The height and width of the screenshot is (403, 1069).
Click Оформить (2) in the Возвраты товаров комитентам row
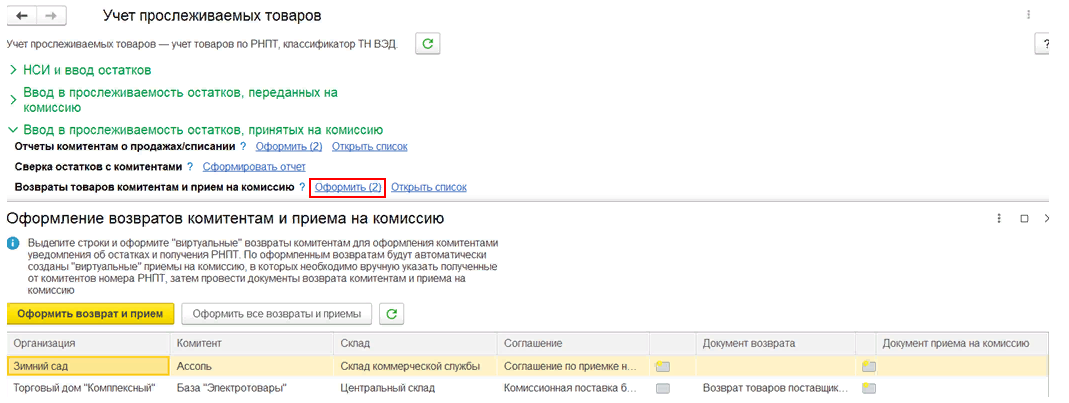click(347, 187)
